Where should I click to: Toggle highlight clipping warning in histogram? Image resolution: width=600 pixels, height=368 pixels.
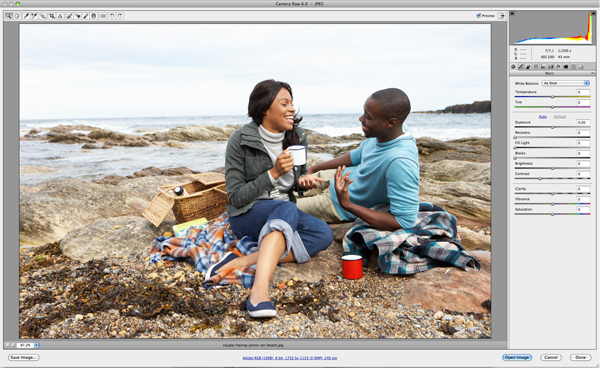[x=592, y=13]
